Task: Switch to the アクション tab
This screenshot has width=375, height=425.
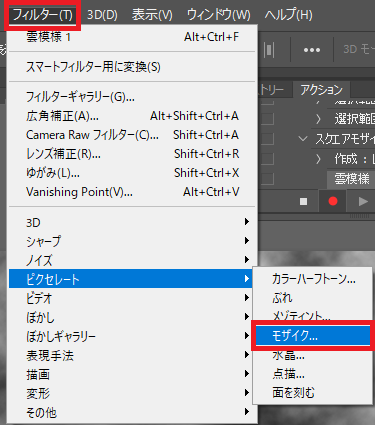Action: tap(321, 89)
